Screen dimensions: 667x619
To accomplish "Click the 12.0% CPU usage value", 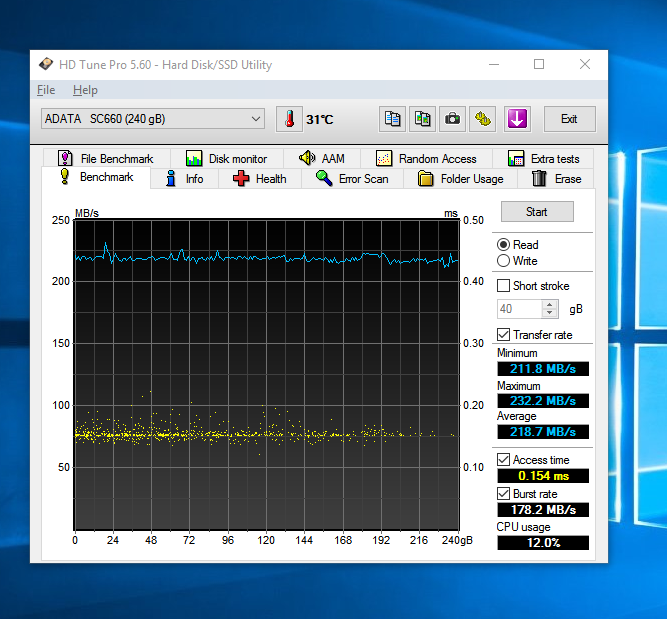I will [x=543, y=543].
